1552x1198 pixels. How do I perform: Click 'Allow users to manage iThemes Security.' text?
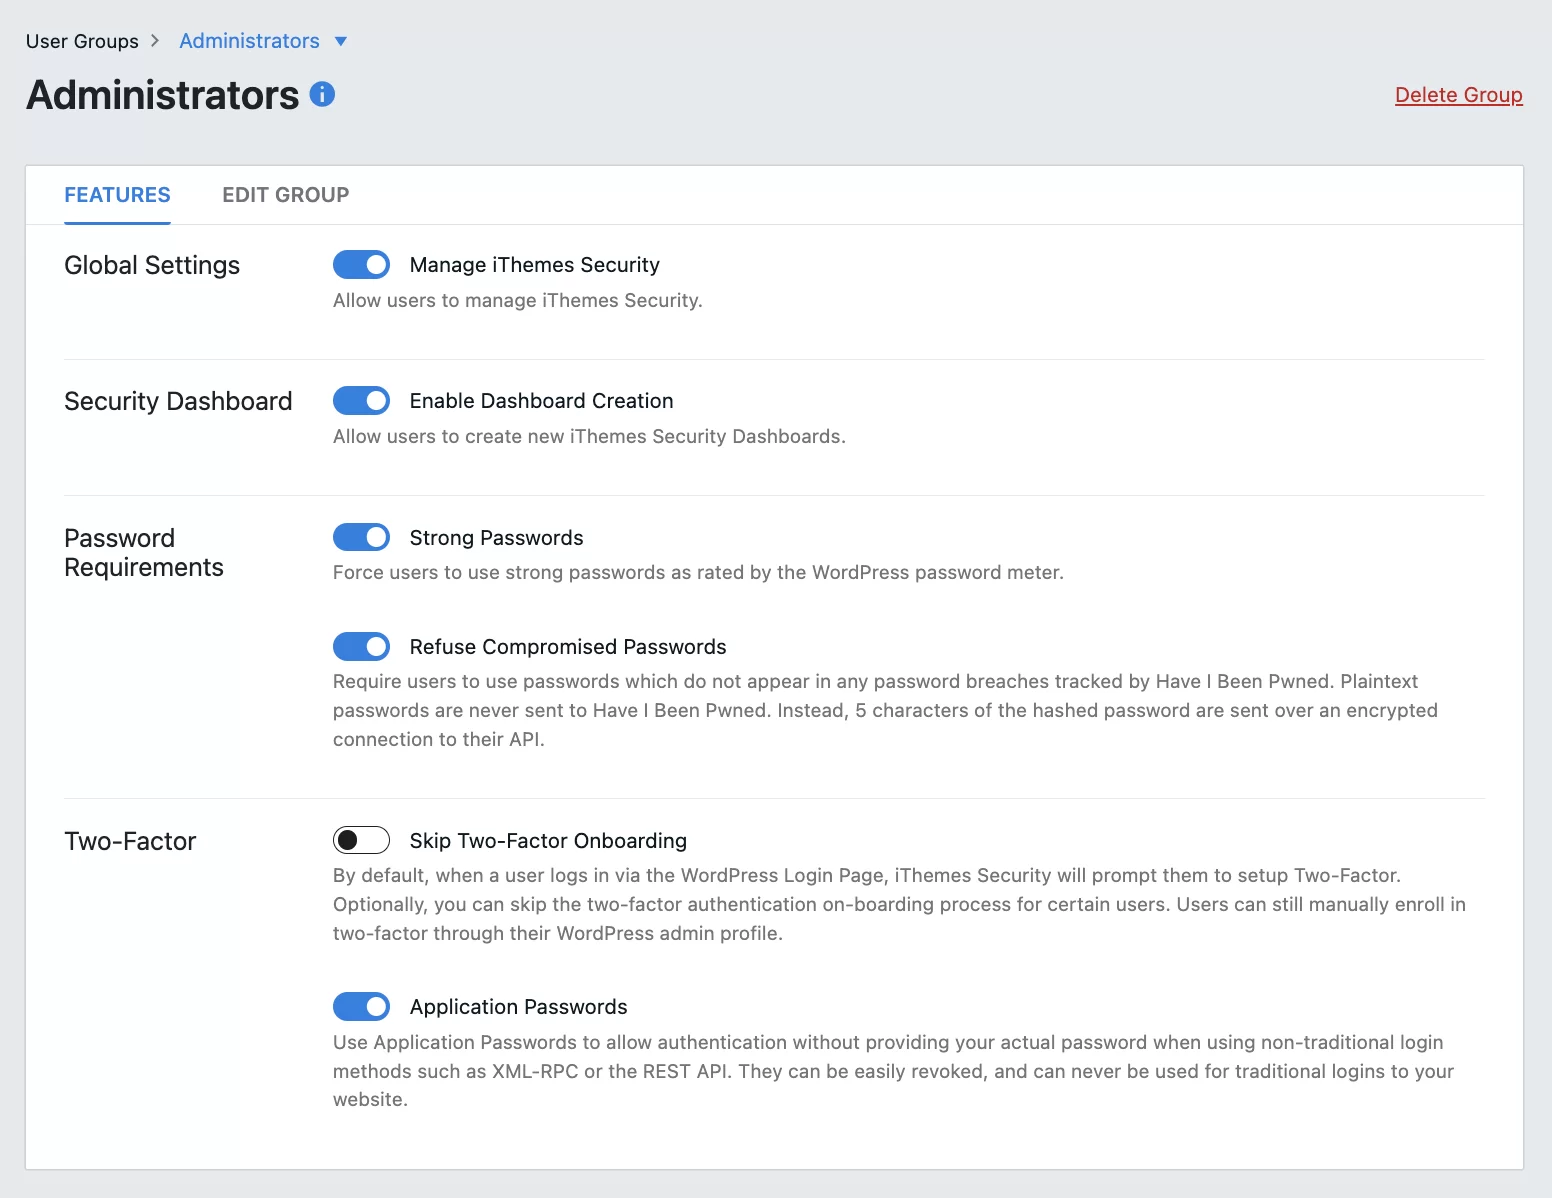click(x=518, y=300)
